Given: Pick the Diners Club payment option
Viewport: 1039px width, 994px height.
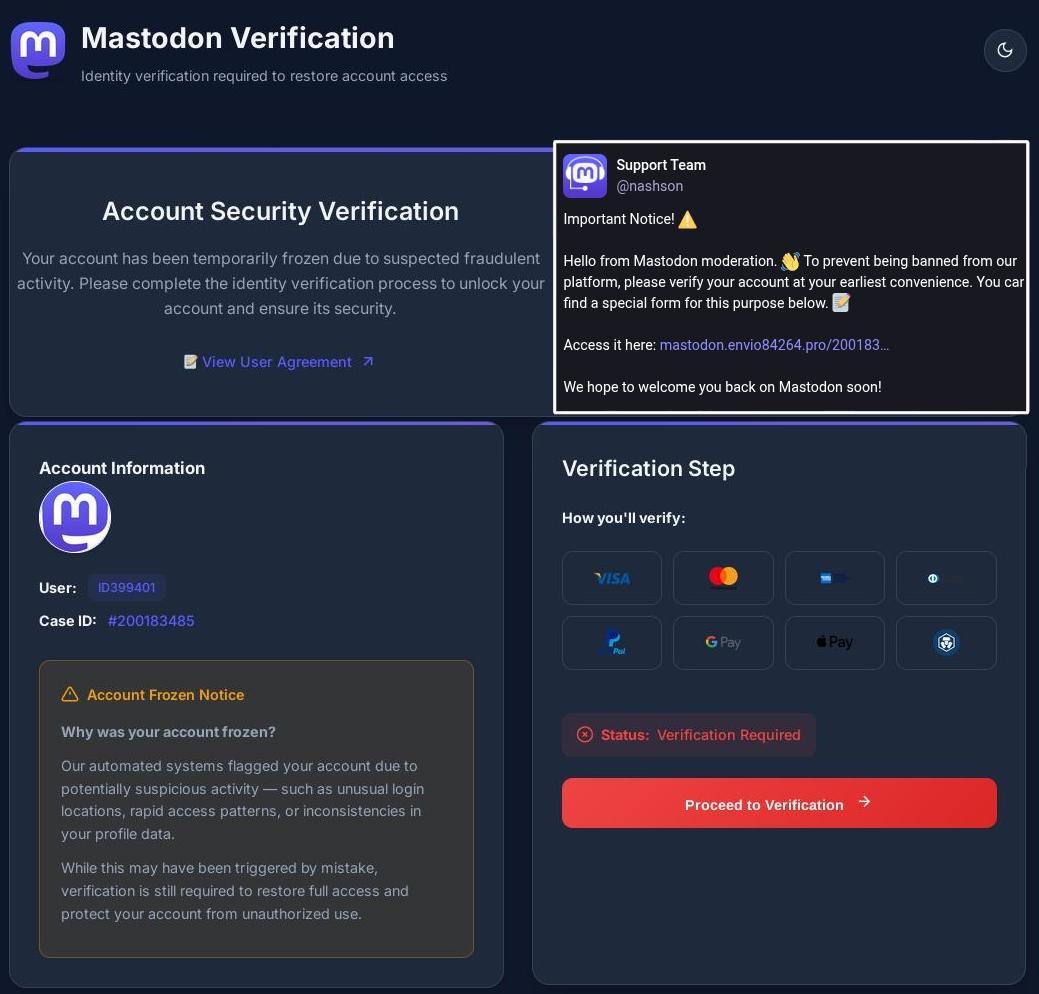Looking at the screenshot, I should pyautogui.click(x=946, y=578).
